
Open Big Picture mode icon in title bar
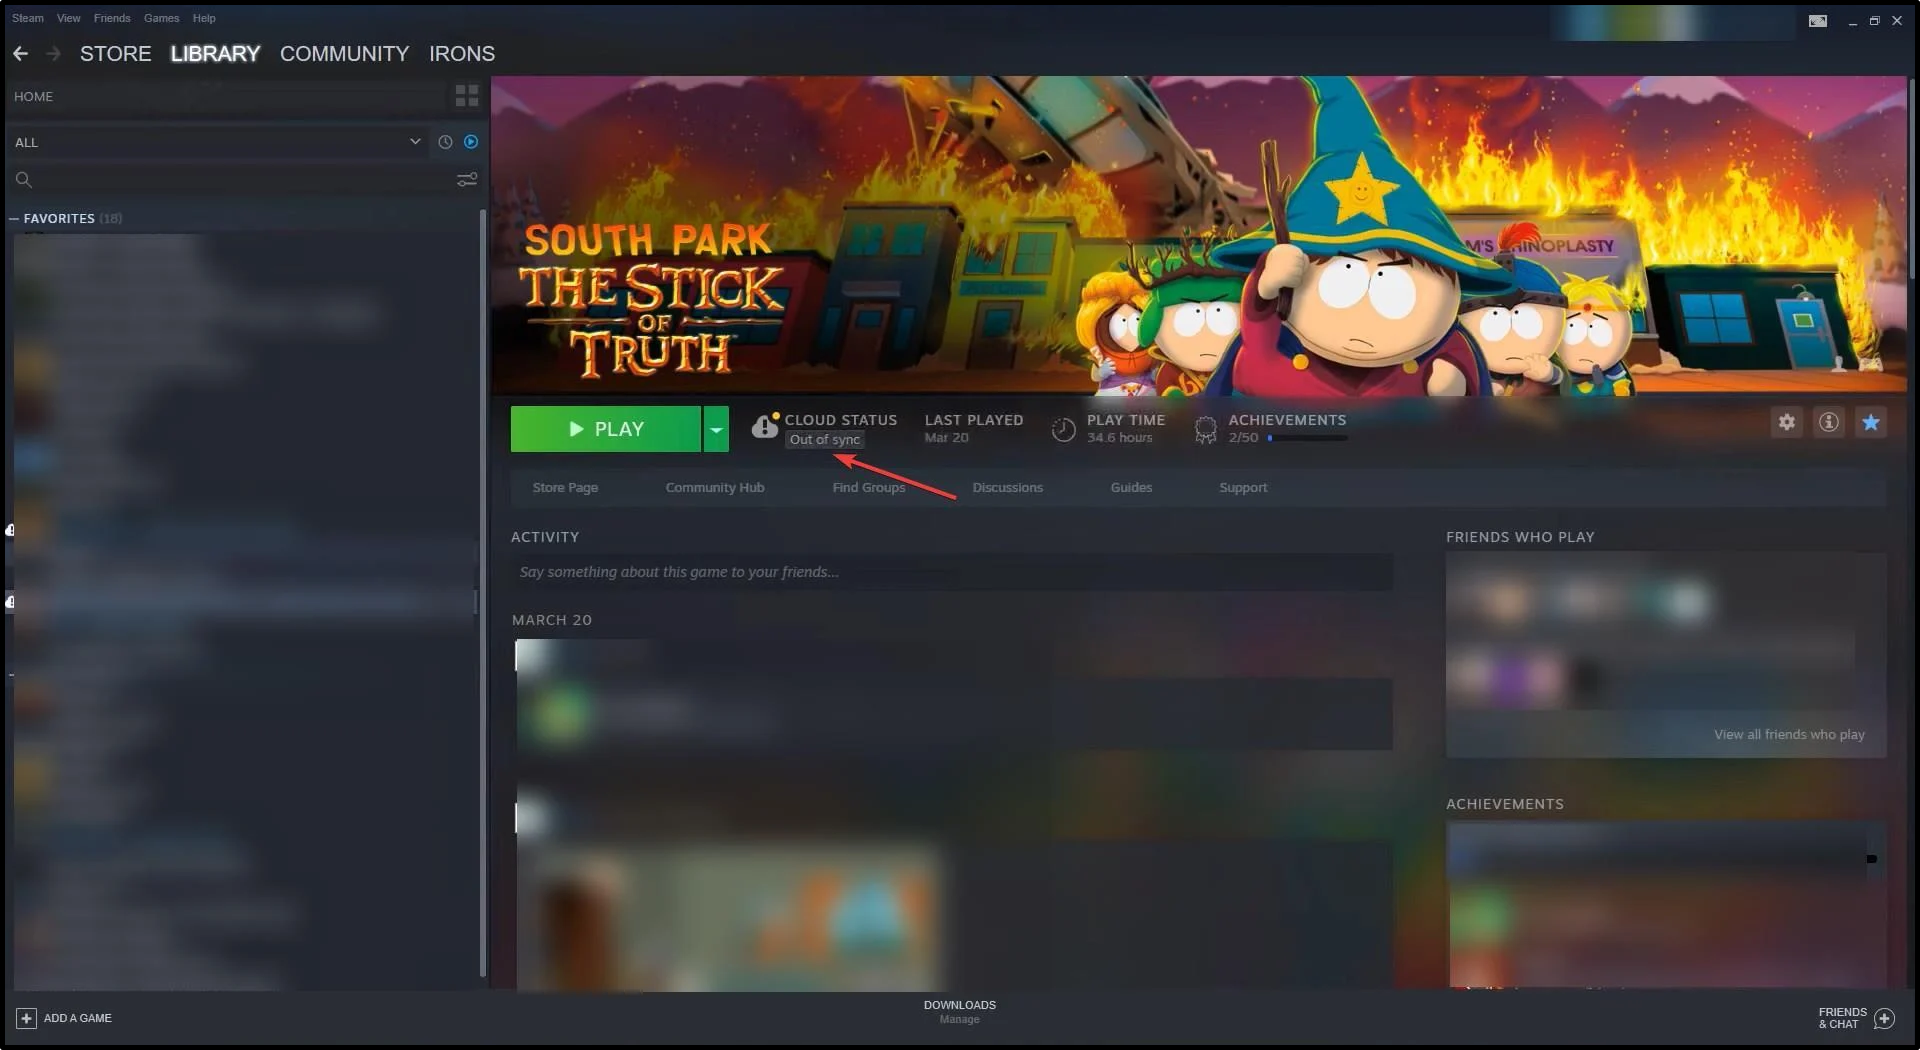click(1818, 21)
